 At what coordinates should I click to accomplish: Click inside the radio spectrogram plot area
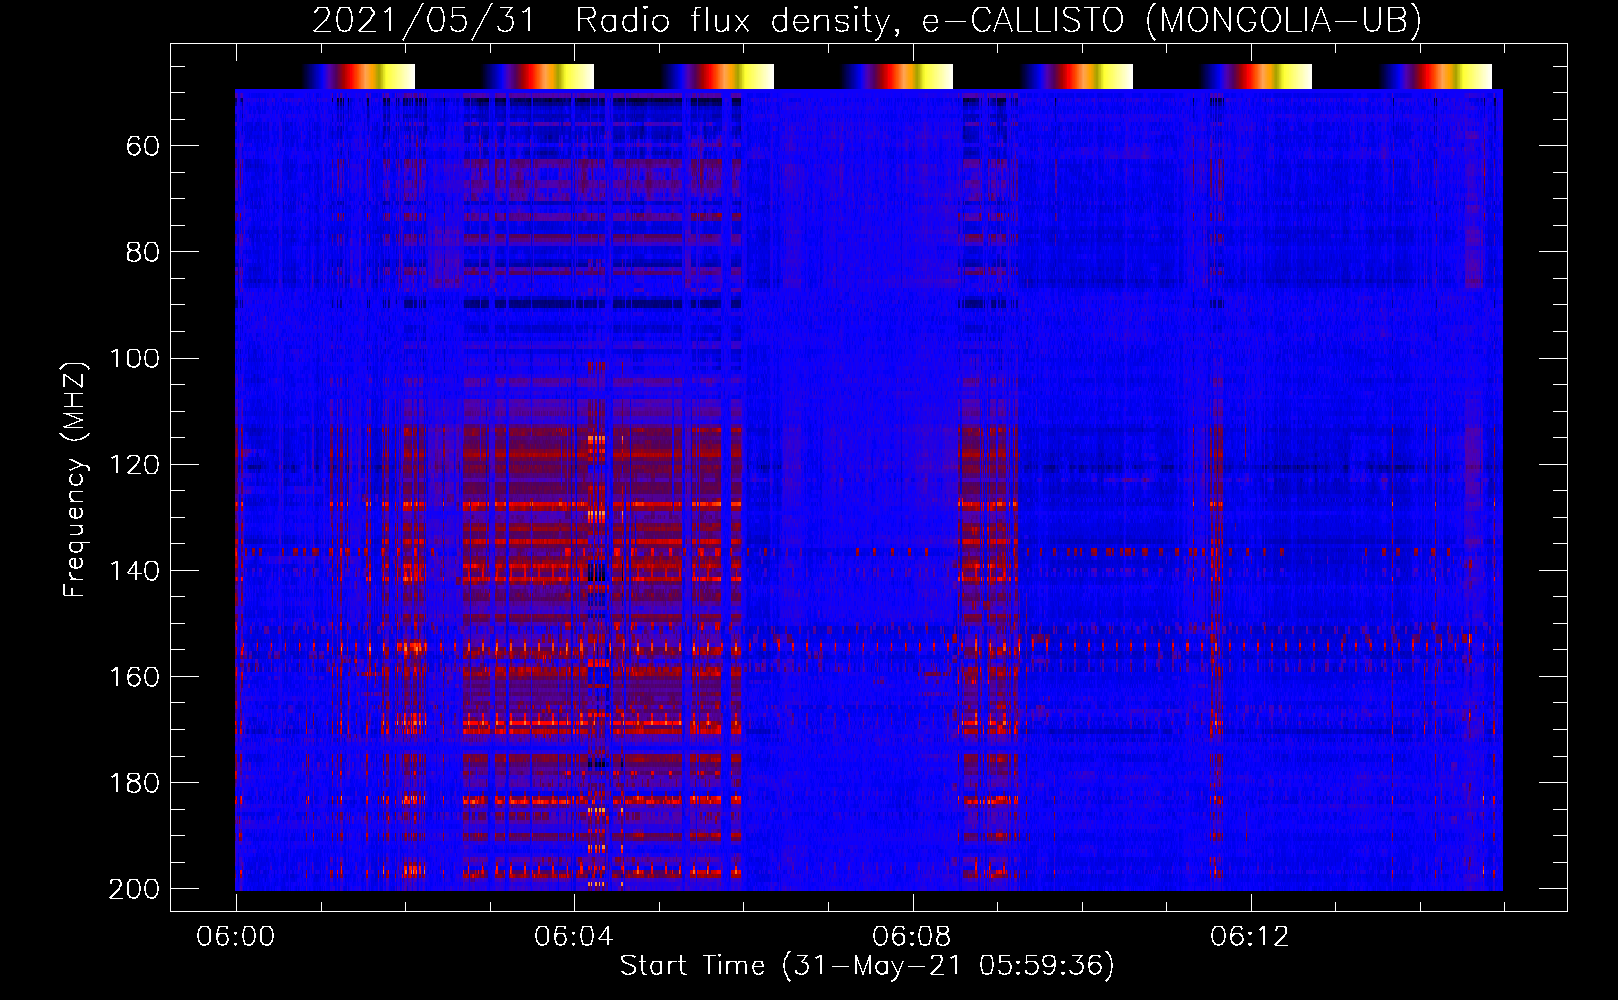869,490
